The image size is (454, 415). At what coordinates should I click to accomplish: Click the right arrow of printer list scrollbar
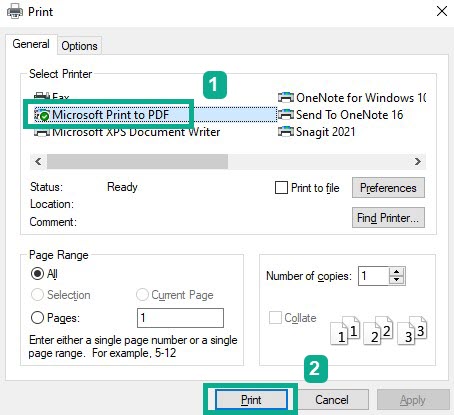point(418,162)
